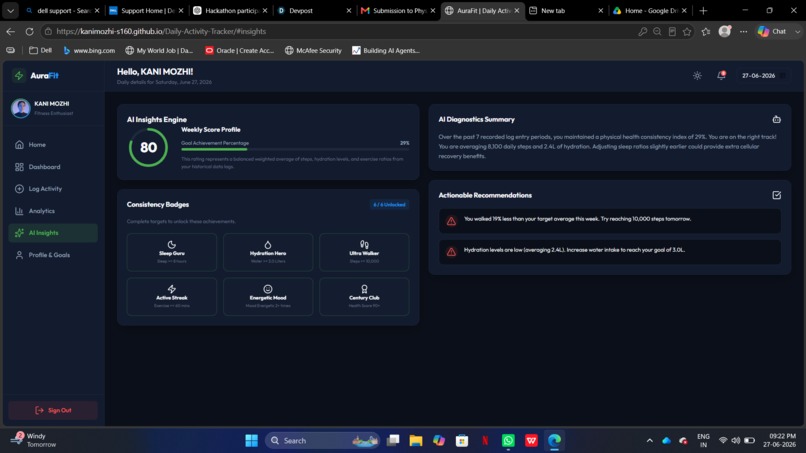Click the Energetic Mood badge
The image size is (806, 453).
pyautogui.click(x=268, y=297)
